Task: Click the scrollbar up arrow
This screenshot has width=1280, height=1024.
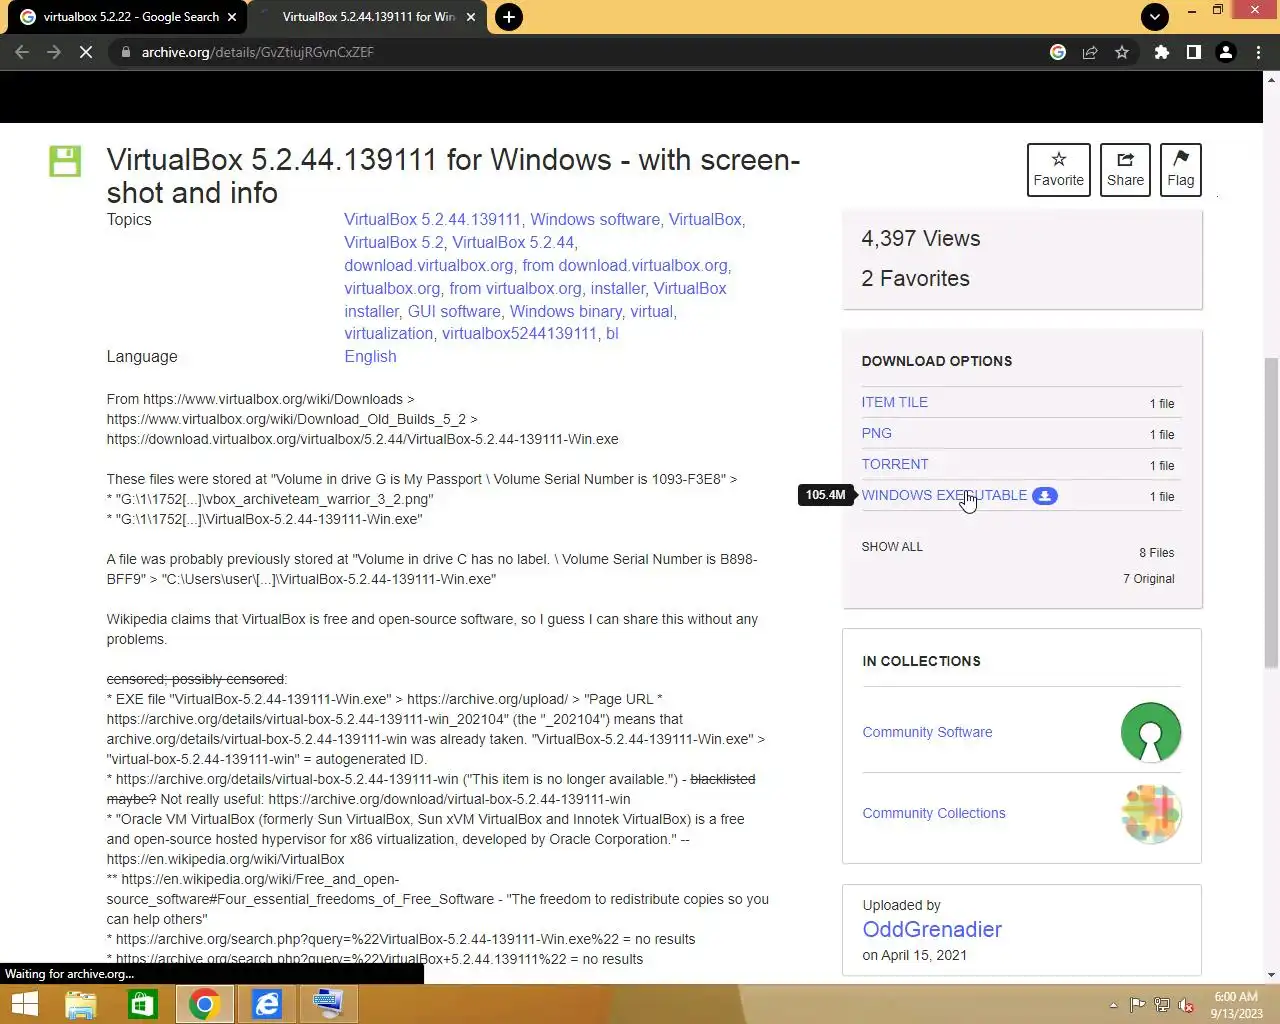Action: click(1271, 78)
